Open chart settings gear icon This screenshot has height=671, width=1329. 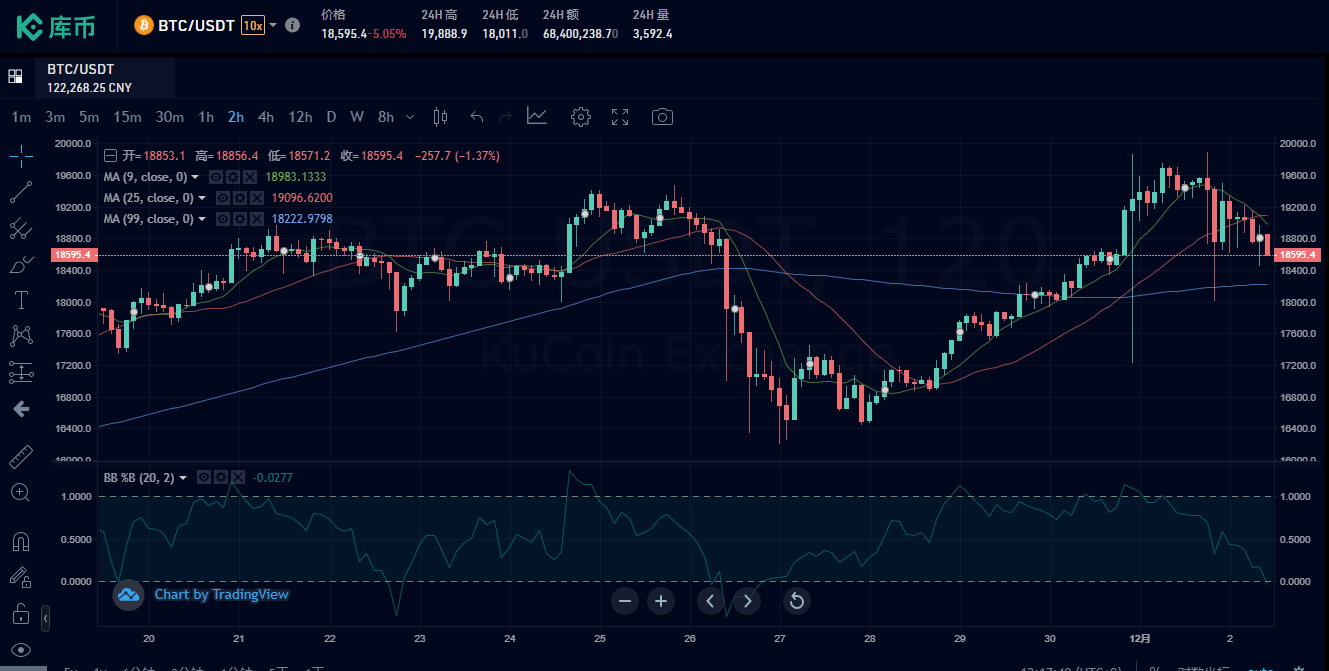click(581, 117)
